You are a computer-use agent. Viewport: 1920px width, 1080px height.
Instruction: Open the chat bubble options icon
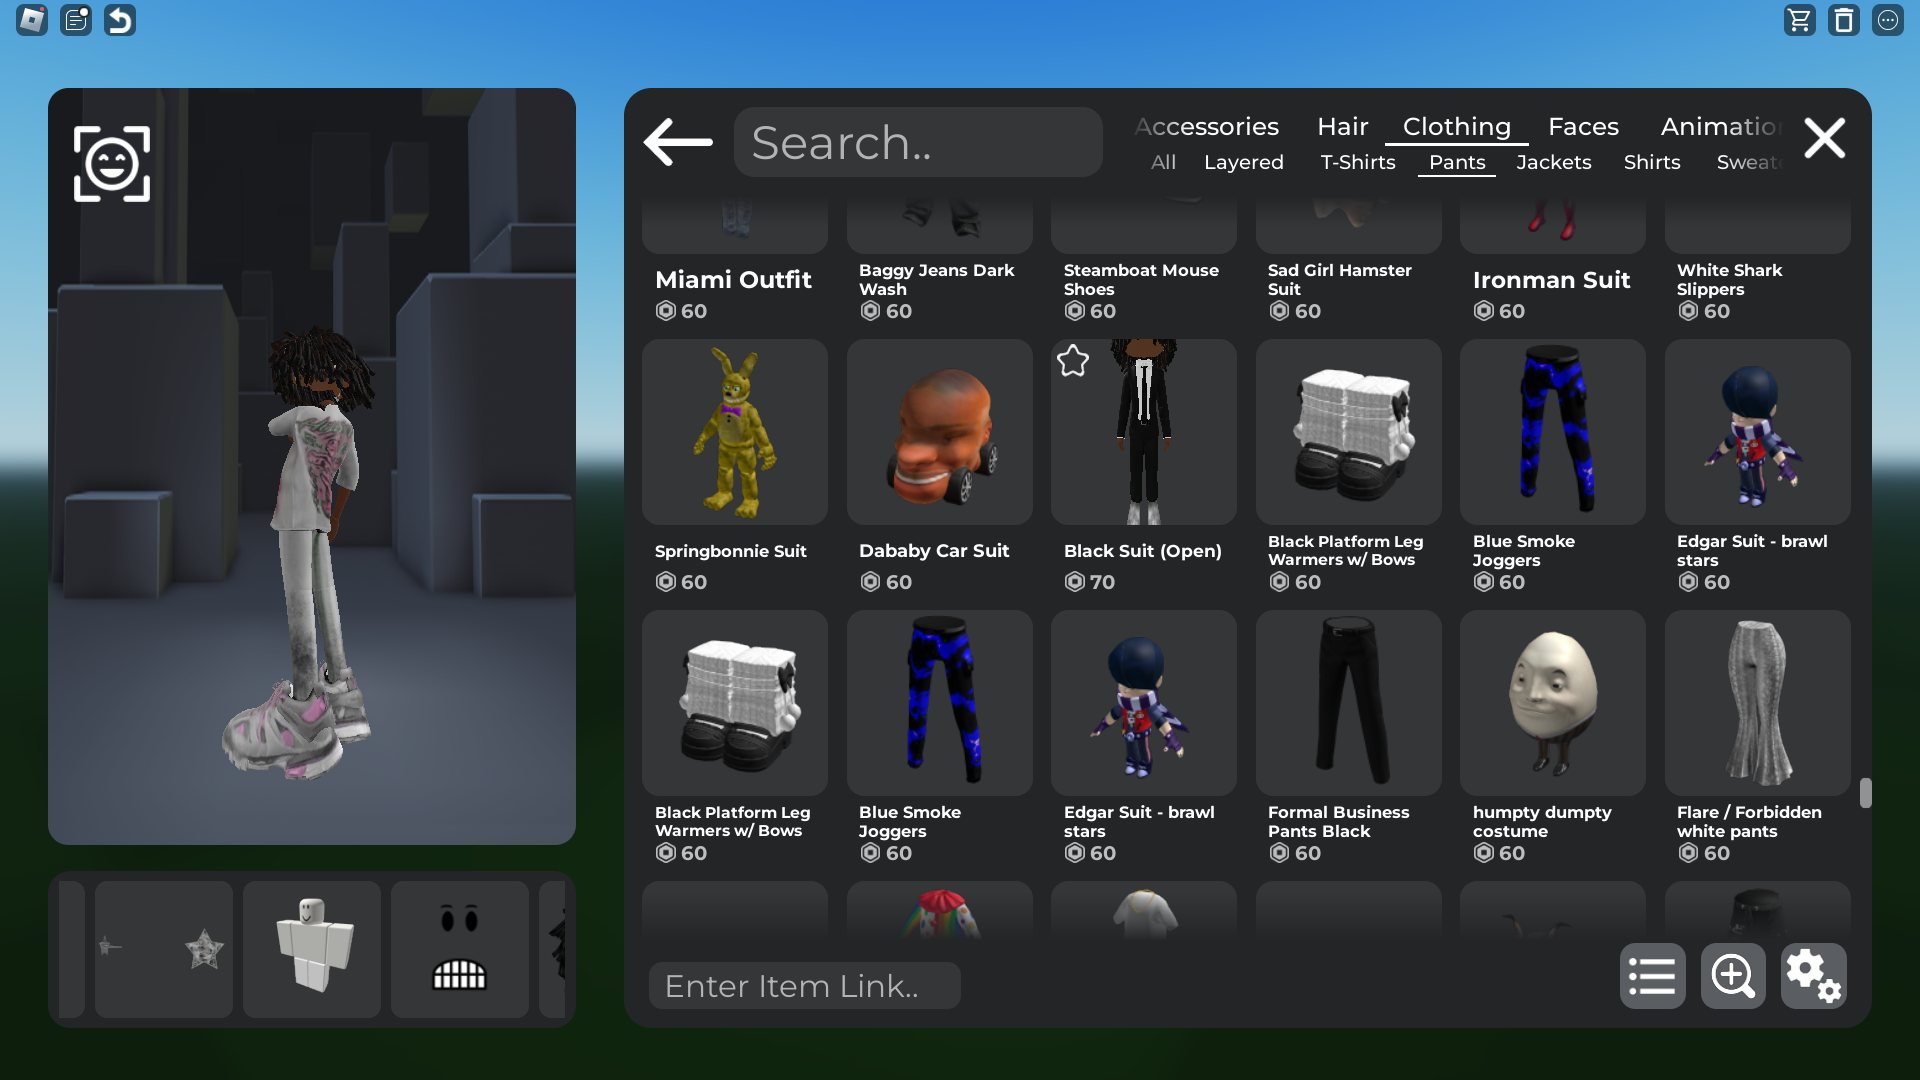(1887, 20)
